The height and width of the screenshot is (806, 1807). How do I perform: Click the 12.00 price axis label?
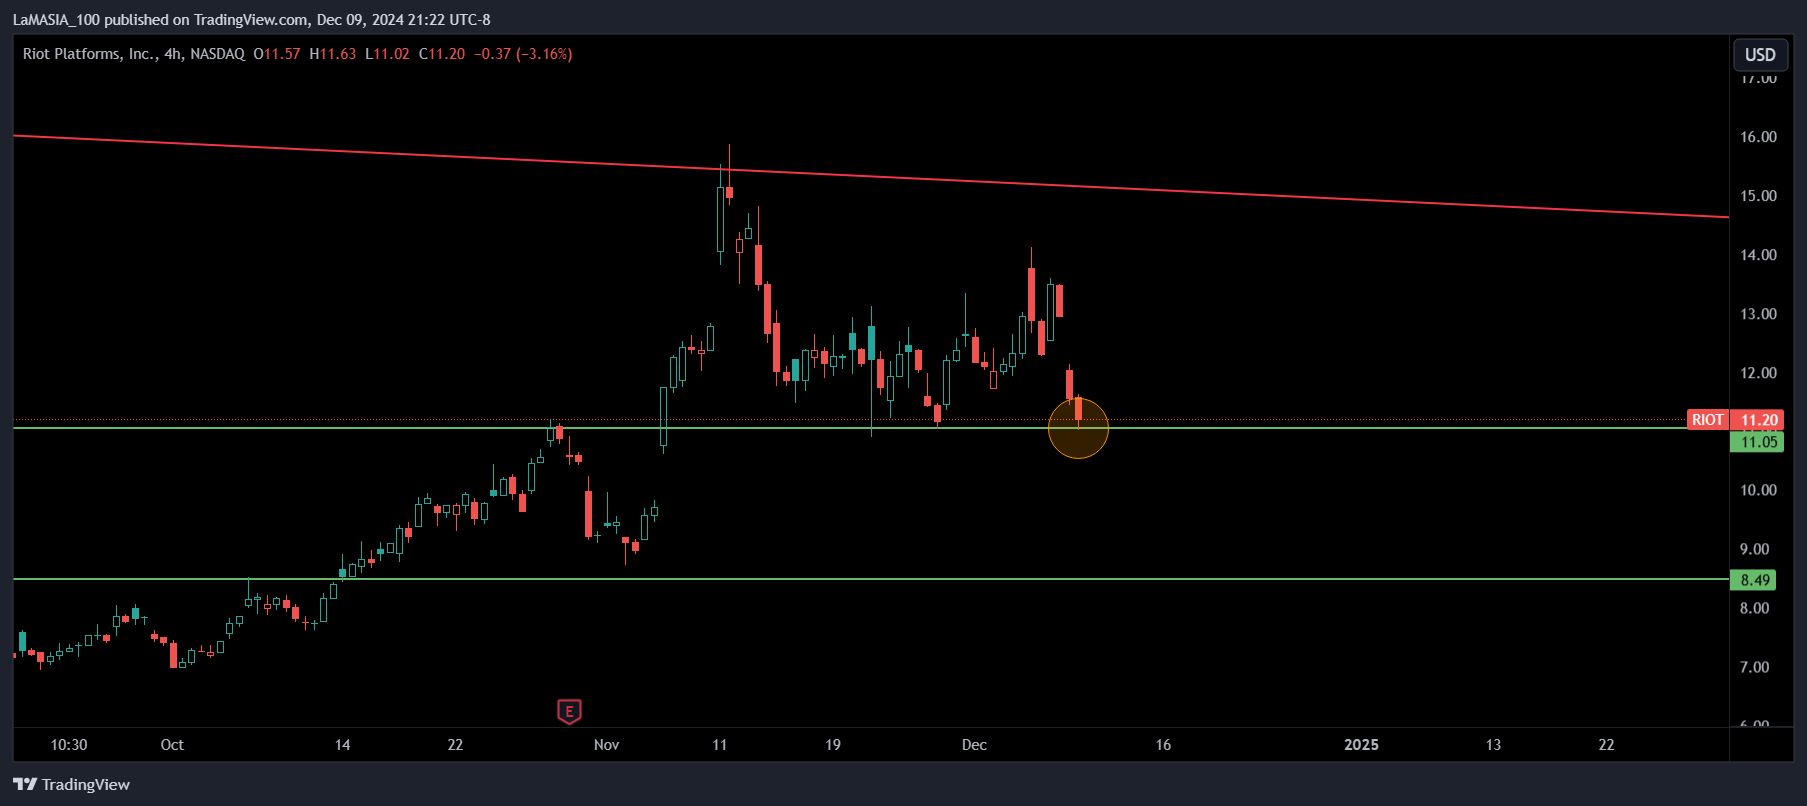click(1758, 373)
